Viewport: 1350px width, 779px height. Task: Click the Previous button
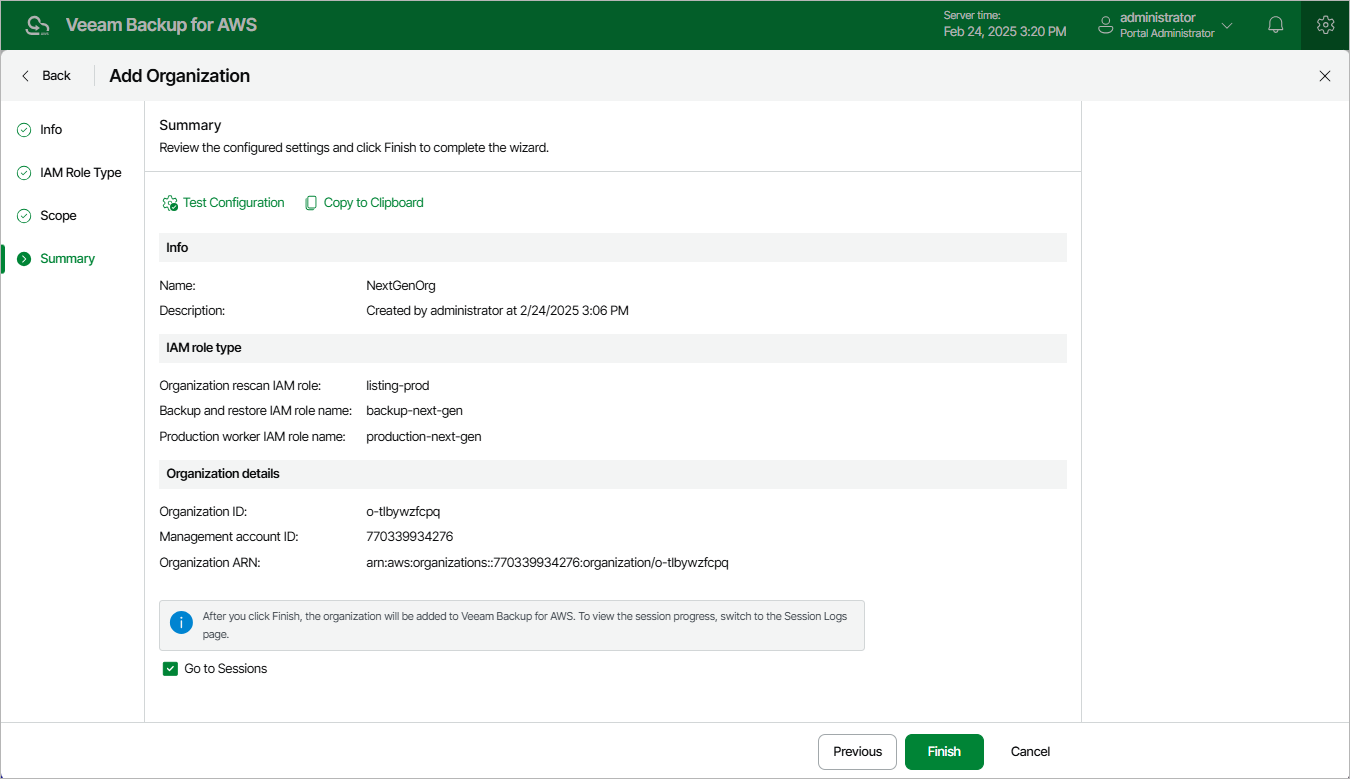(857, 752)
